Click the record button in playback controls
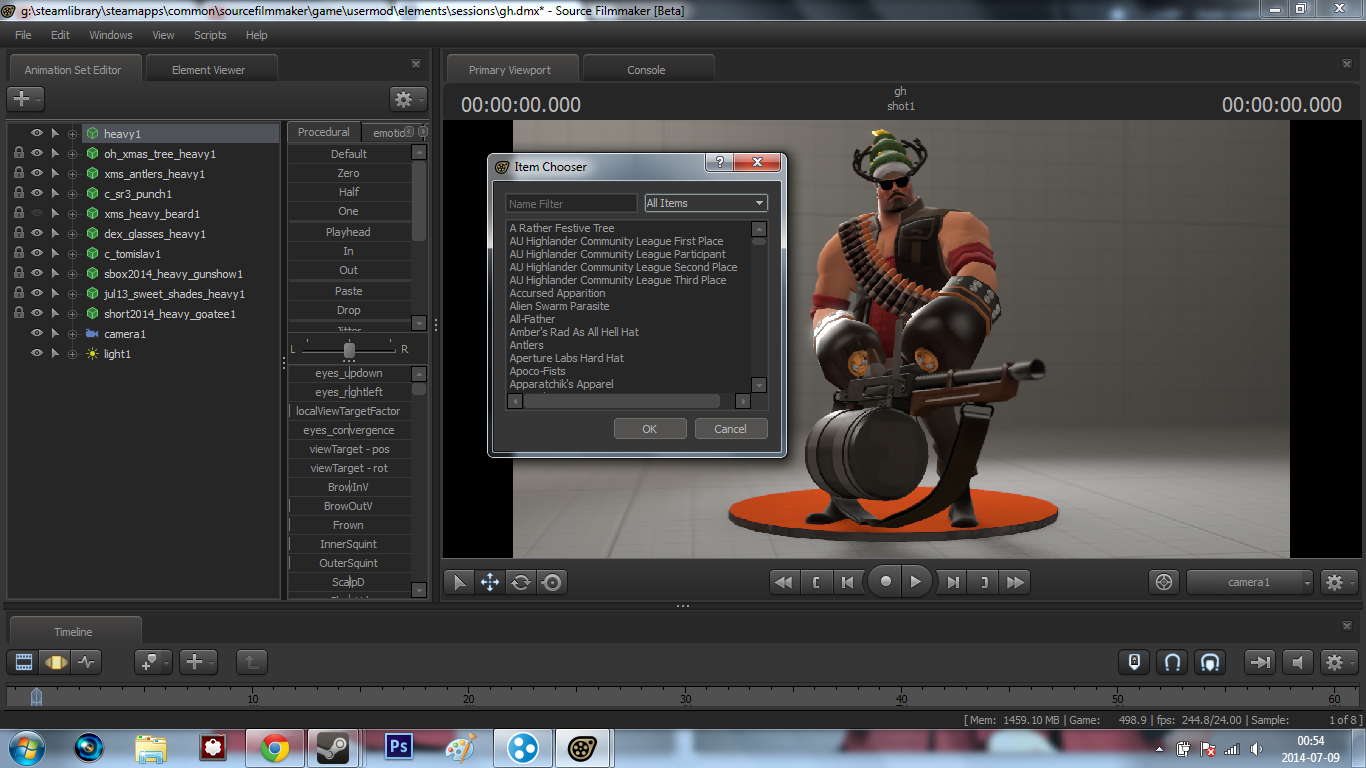The width and height of the screenshot is (1366, 768). pos(885,582)
